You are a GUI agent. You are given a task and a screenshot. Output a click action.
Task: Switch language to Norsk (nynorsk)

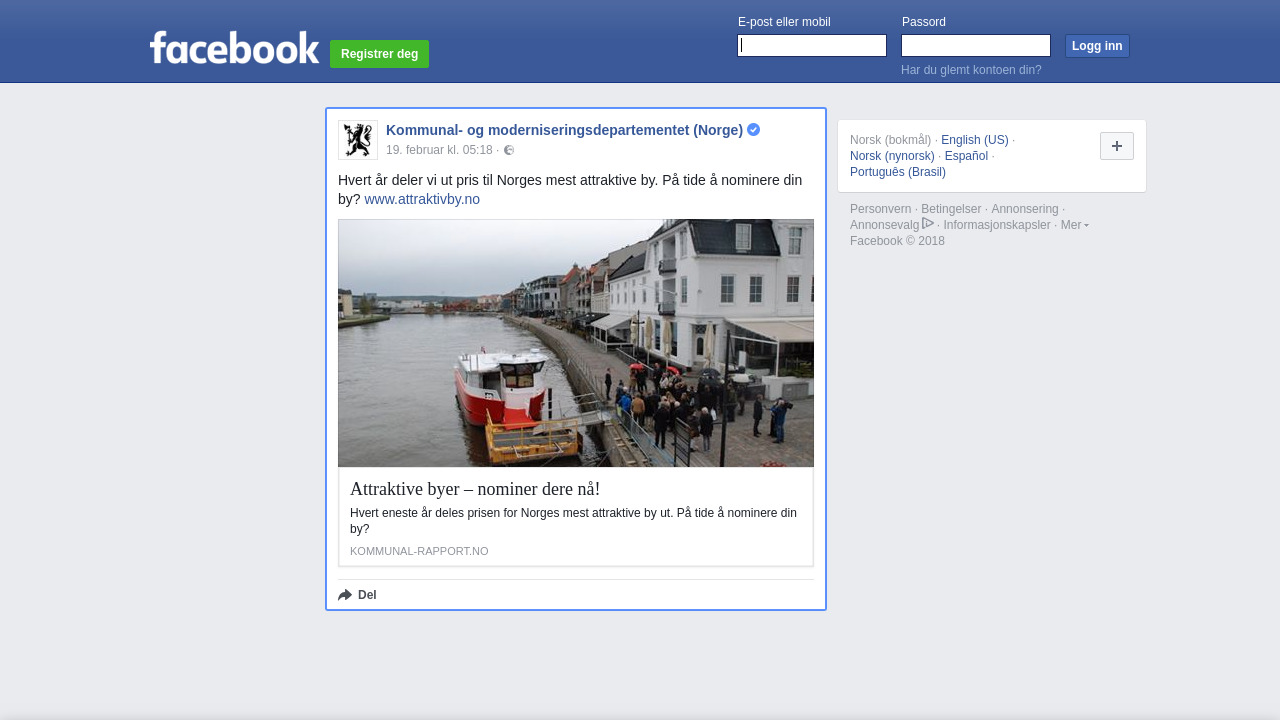(x=892, y=156)
